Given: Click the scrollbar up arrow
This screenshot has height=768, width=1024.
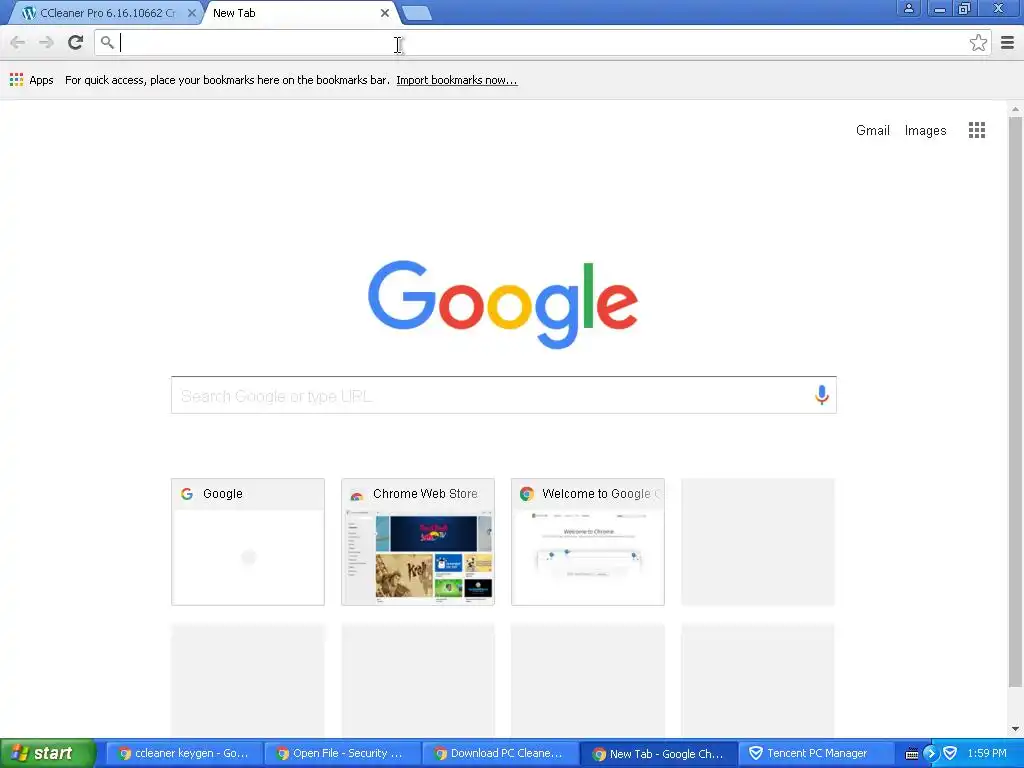Looking at the screenshot, I should click(1015, 109).
